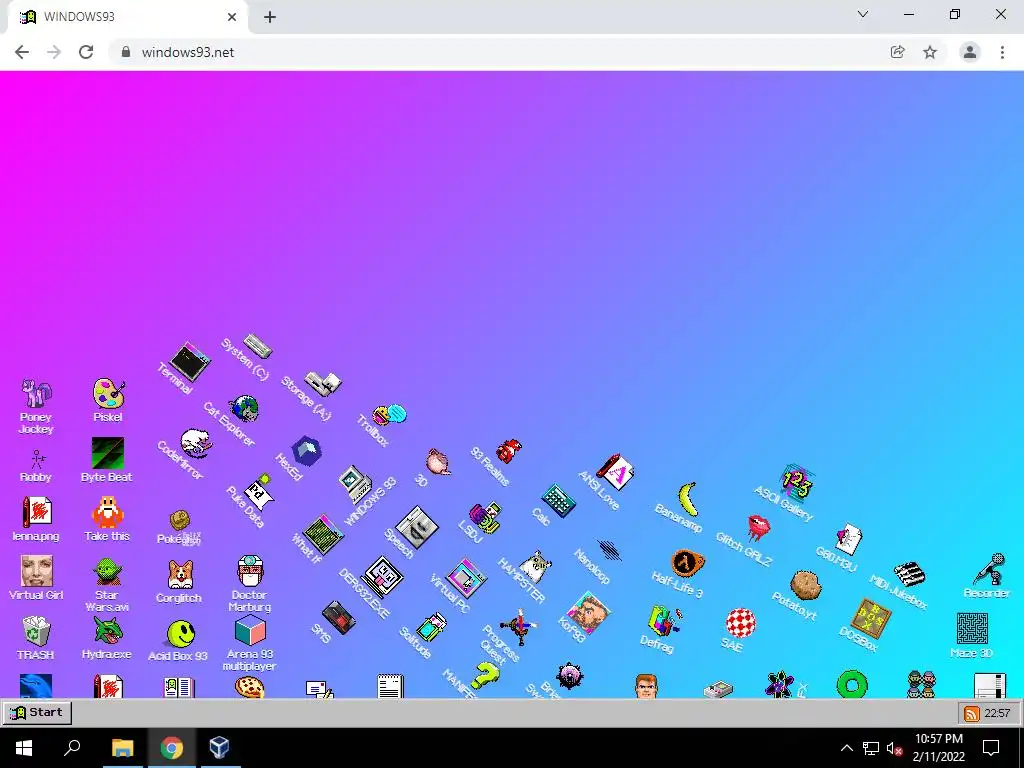Launch the Bananamp banana icon
The image size is (1024, 768).
pyautogui.click(x=688, y=500)
